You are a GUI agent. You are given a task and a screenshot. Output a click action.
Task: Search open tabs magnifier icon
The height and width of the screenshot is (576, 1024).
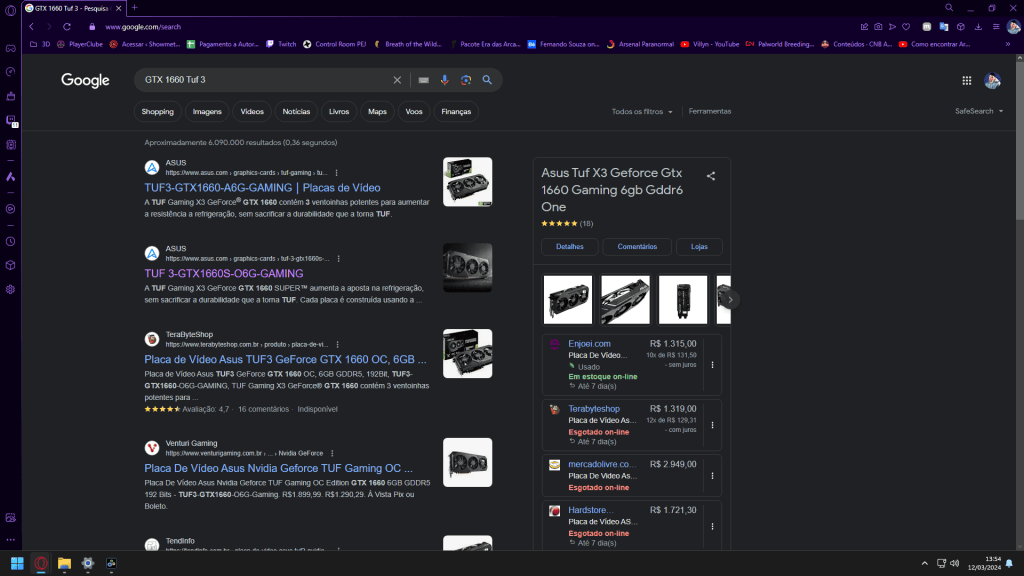(x=949, y=8)
